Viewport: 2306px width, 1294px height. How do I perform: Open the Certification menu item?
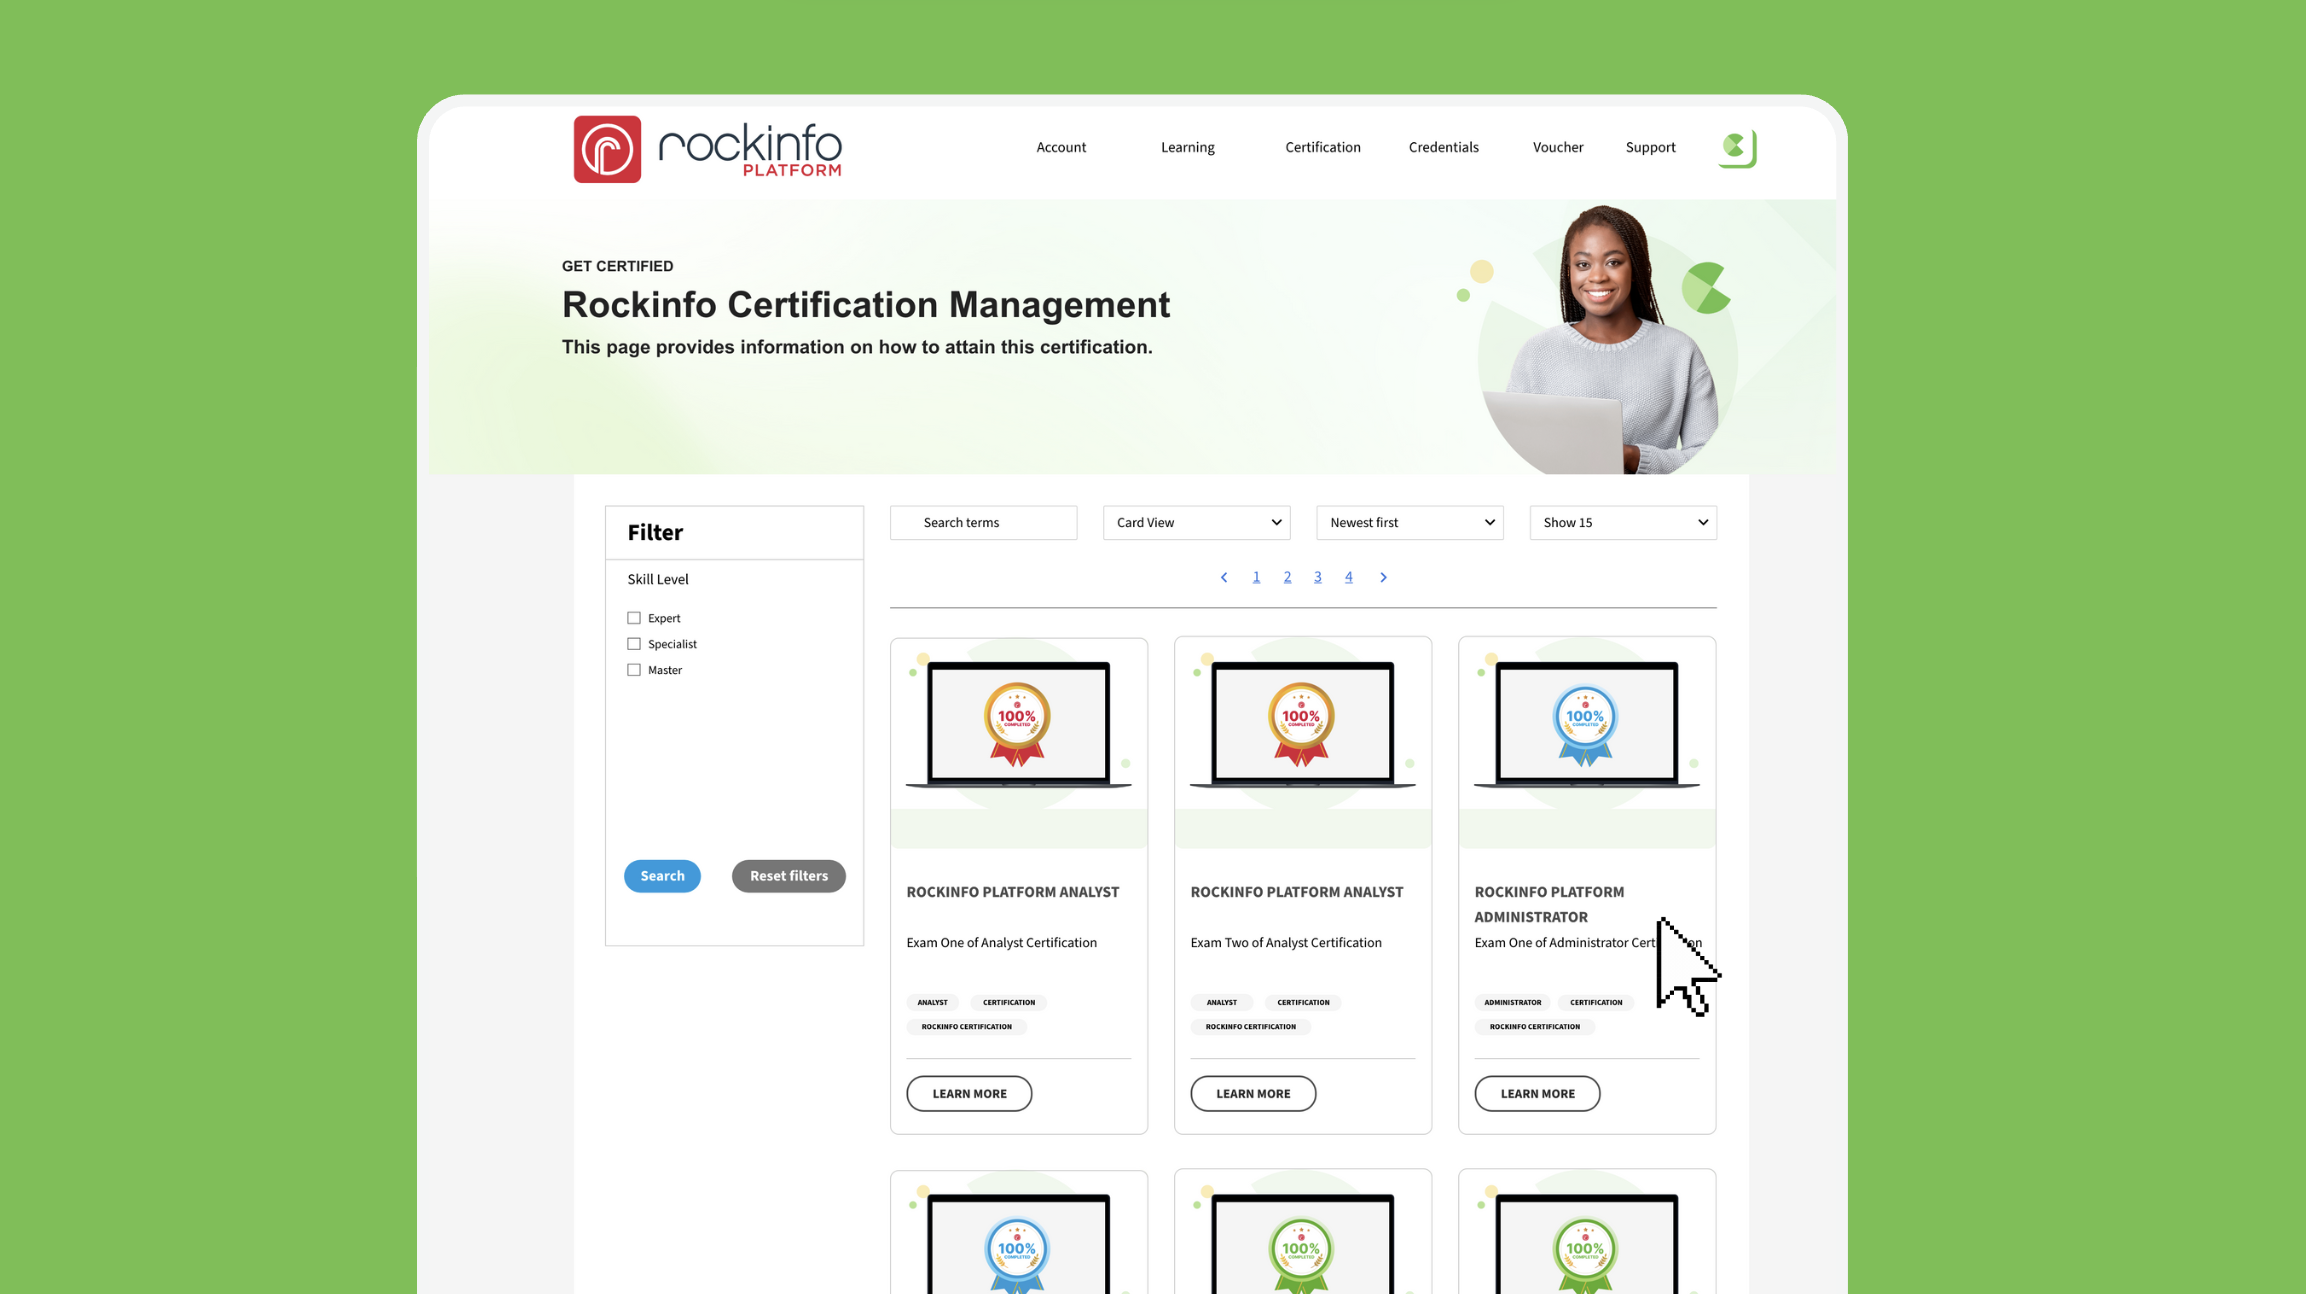(x=1322, y=147)
